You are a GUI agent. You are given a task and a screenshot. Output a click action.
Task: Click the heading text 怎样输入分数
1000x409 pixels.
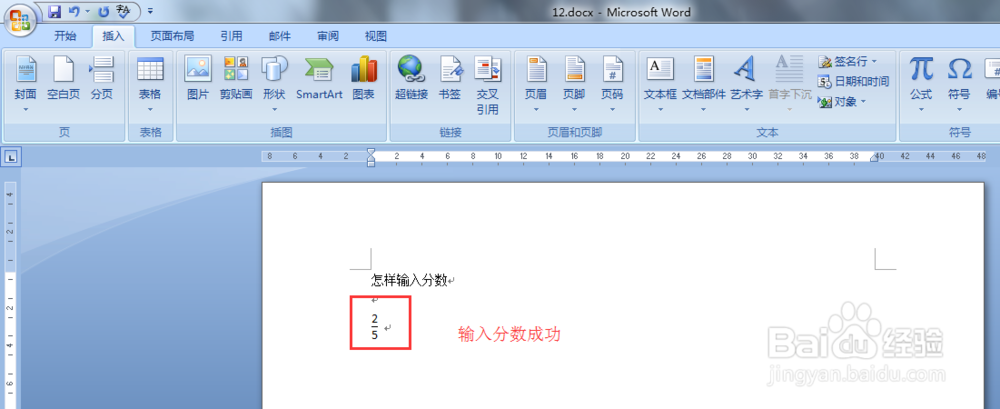tap(409, 280)
